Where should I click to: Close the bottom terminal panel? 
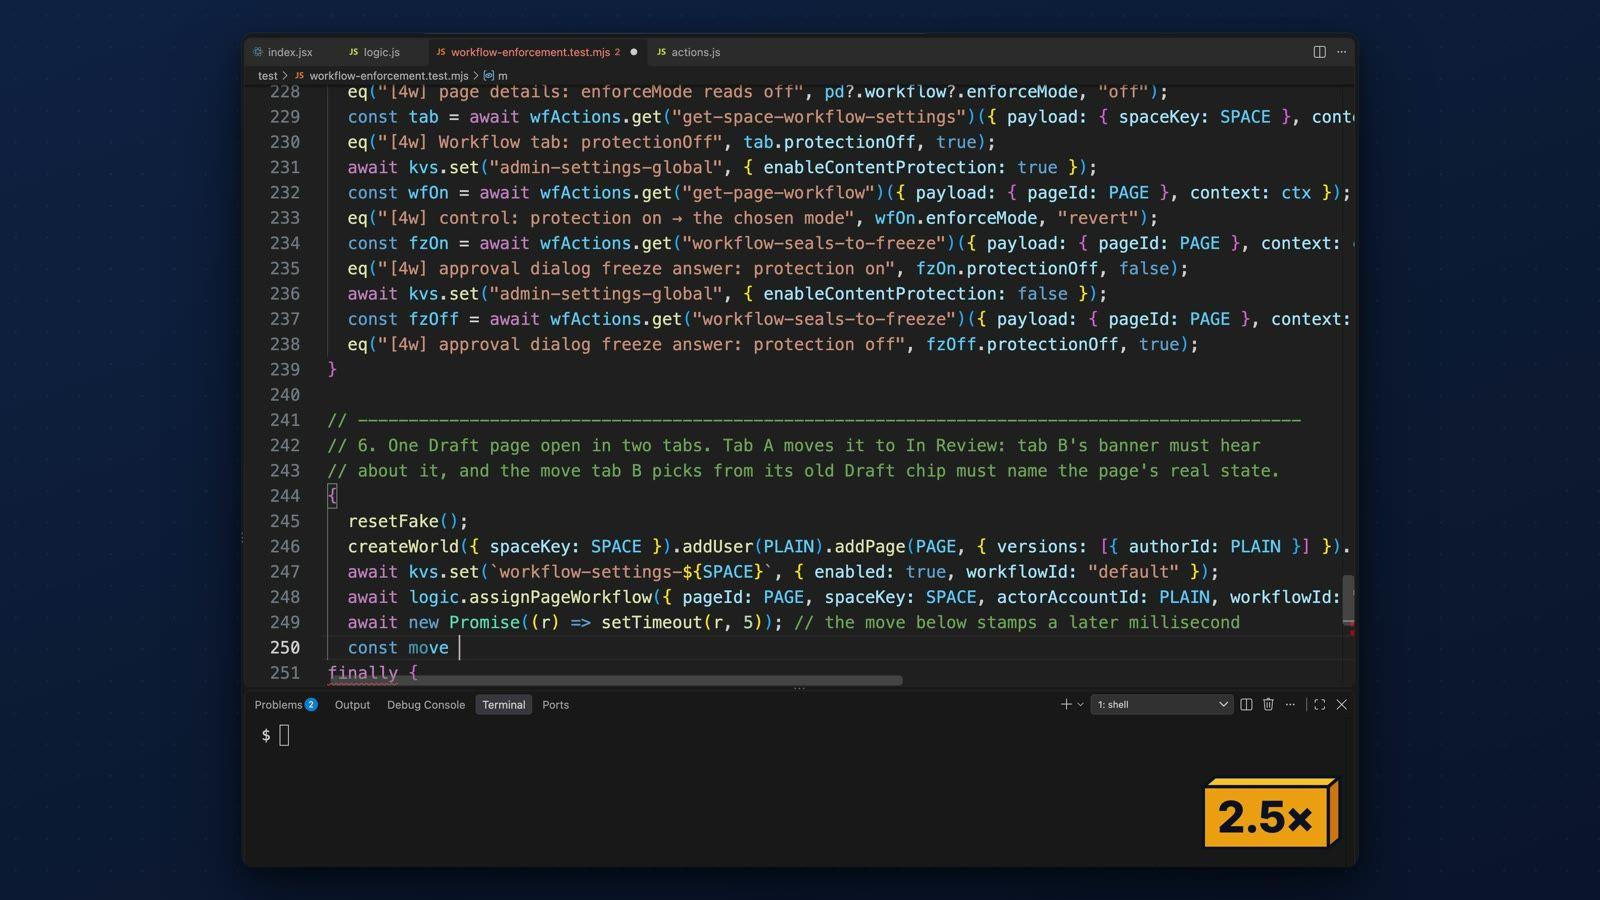(1342, 705)
